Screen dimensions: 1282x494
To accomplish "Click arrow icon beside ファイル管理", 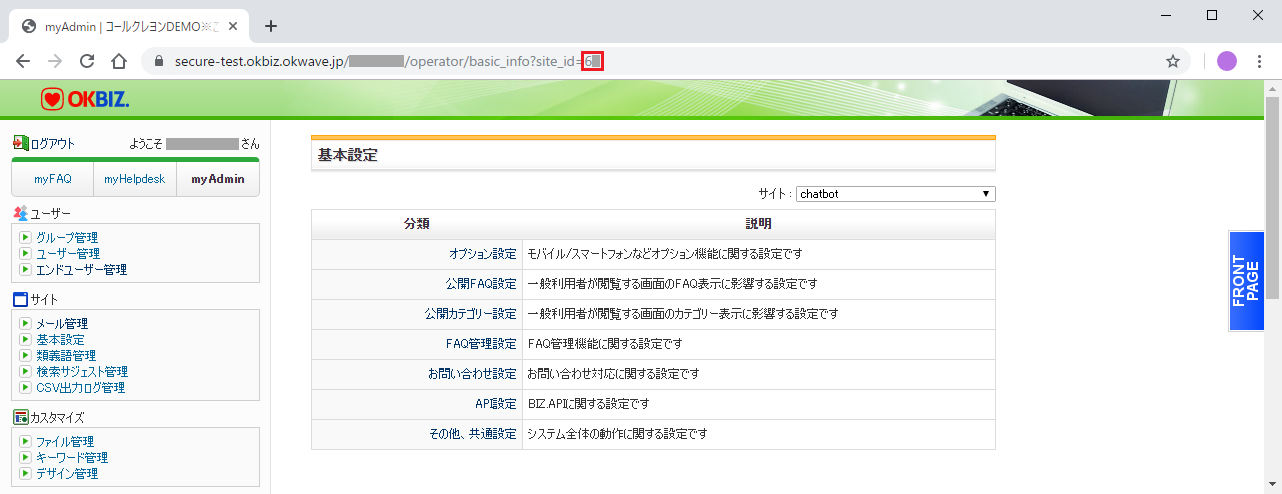I will 26,442.
